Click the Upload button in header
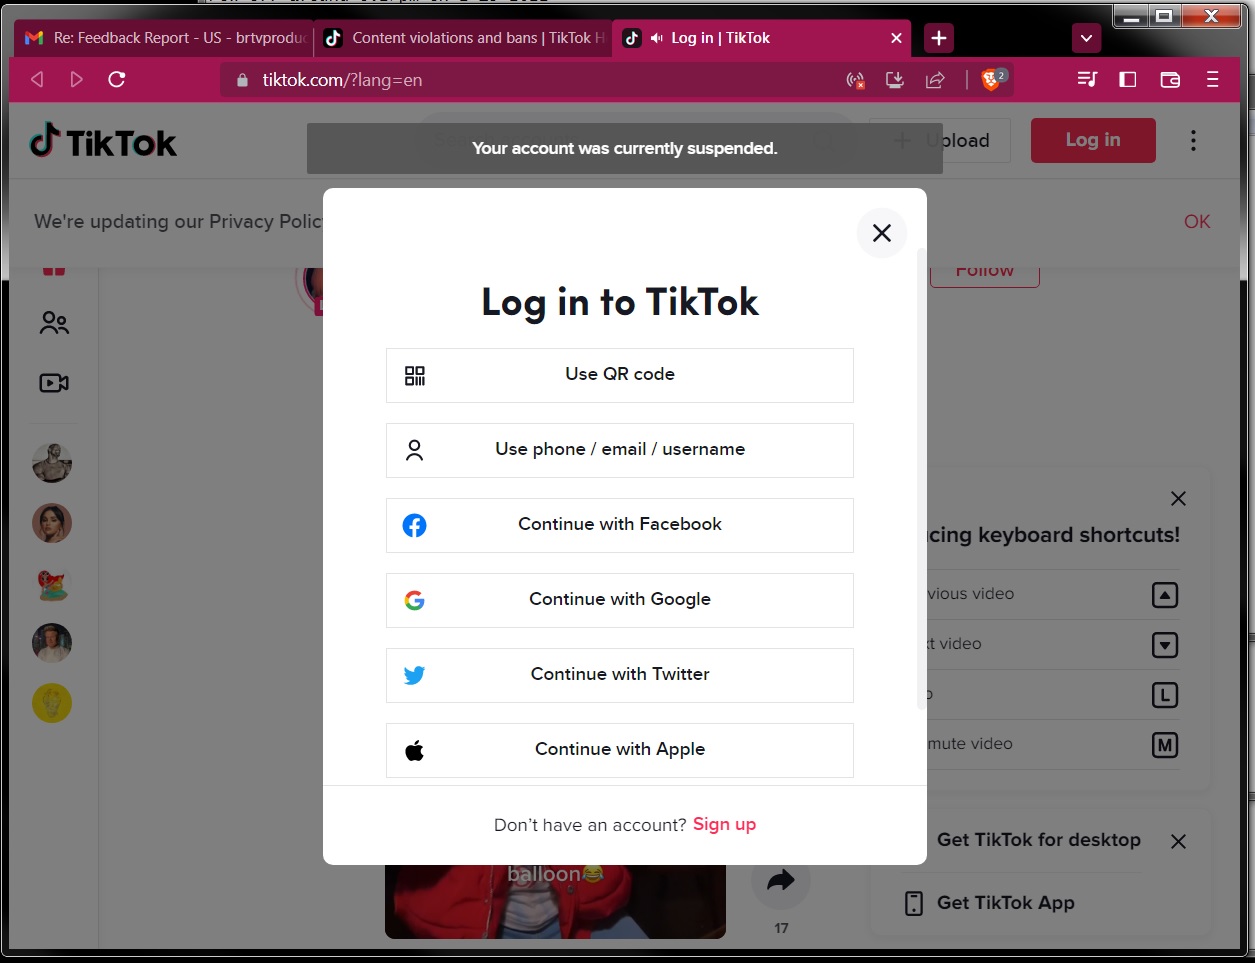 click(x=939, y=141)
